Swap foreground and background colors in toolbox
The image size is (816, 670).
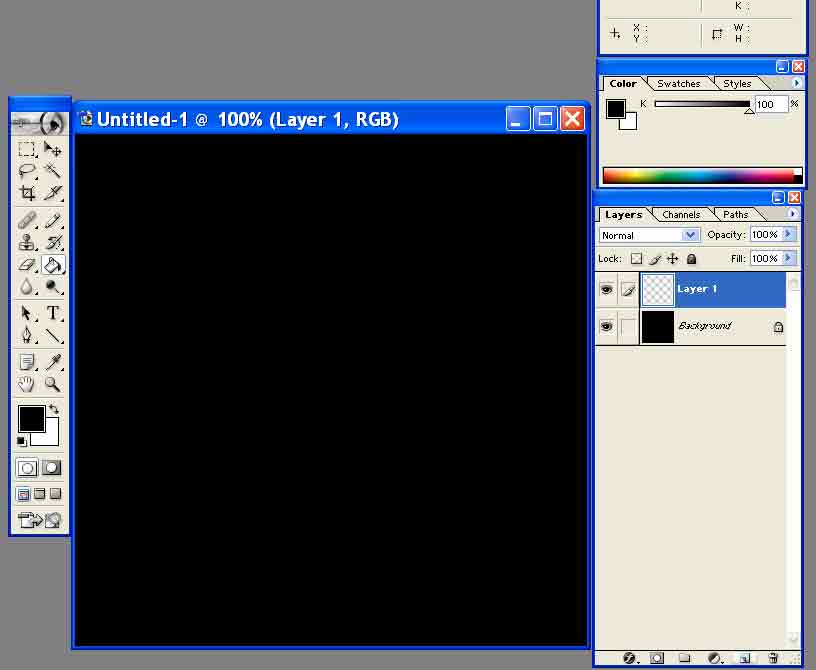[53, 409]
